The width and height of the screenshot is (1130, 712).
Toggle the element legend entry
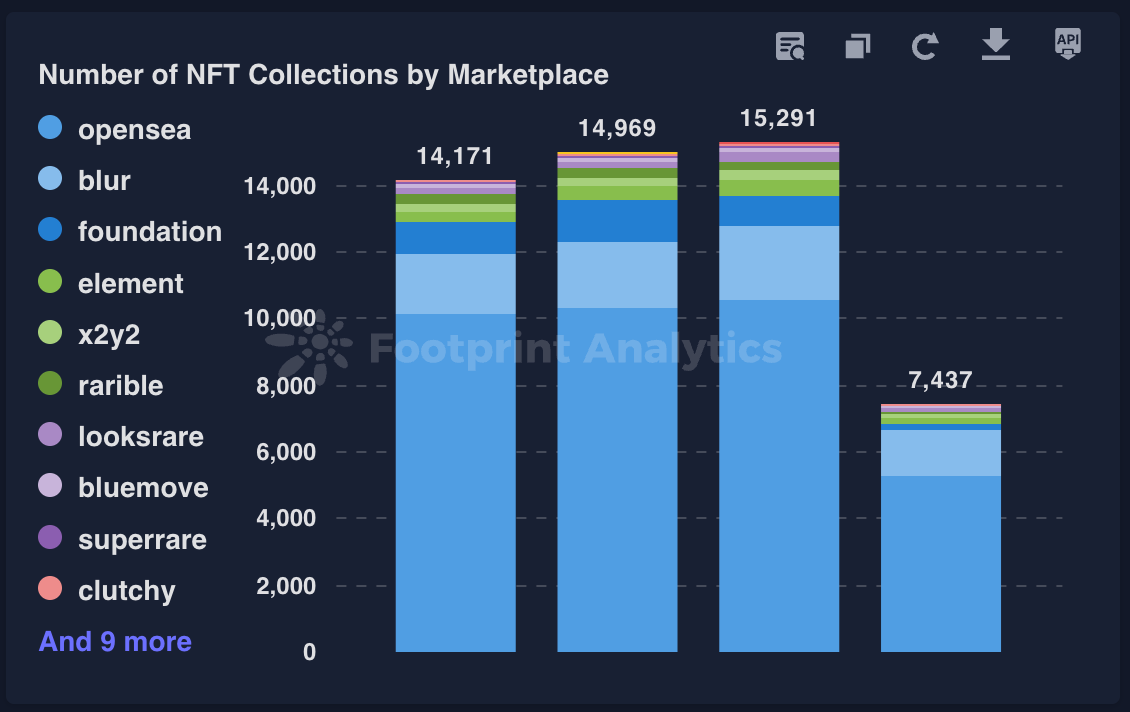[111, 282]
